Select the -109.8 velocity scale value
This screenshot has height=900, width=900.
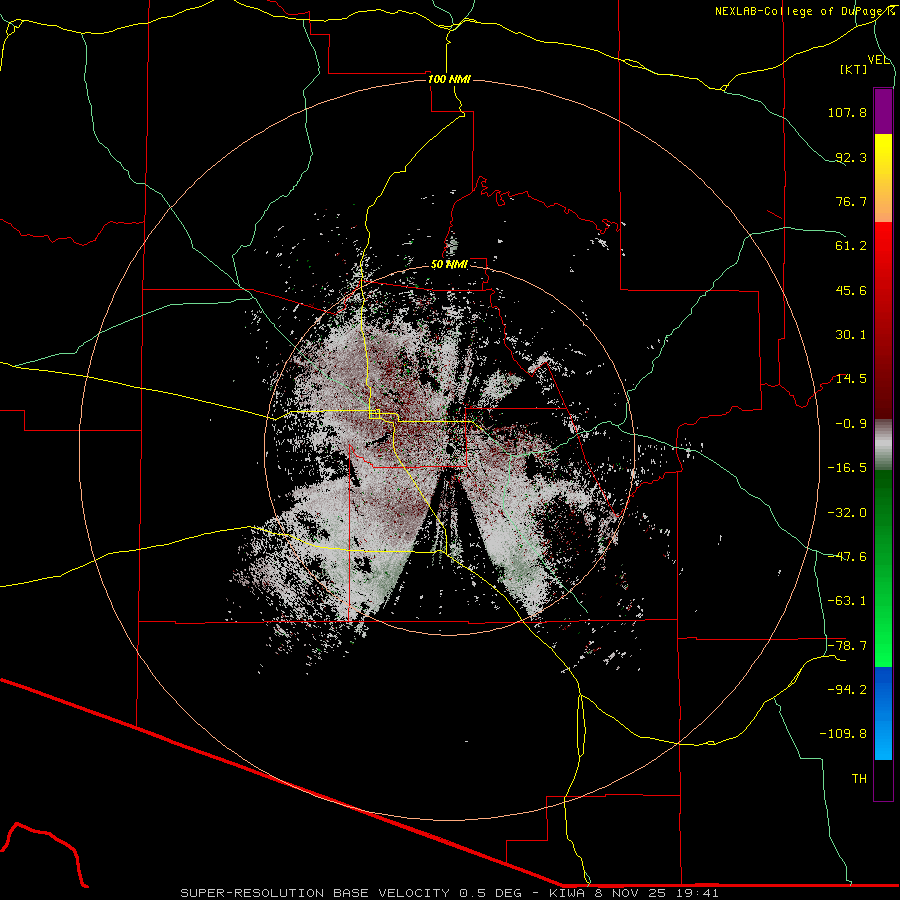tap(844, 734)
